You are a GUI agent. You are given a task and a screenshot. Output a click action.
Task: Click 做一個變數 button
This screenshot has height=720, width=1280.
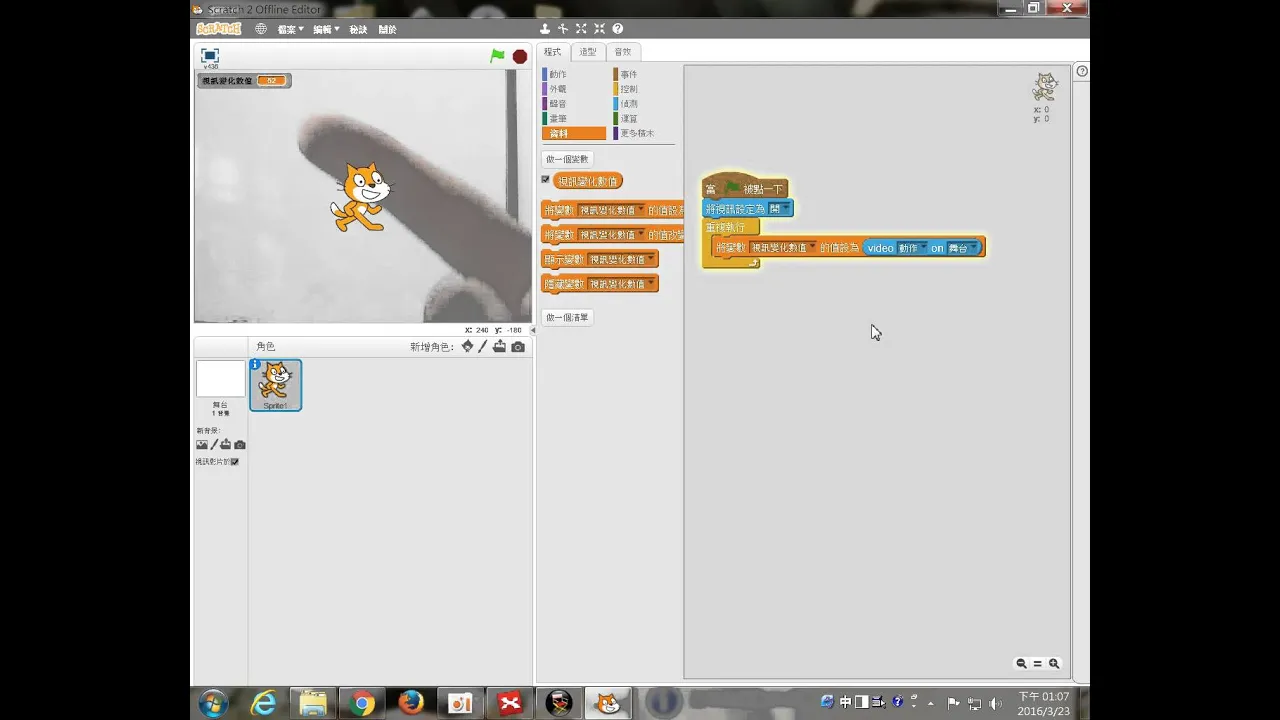coord(568,159)
